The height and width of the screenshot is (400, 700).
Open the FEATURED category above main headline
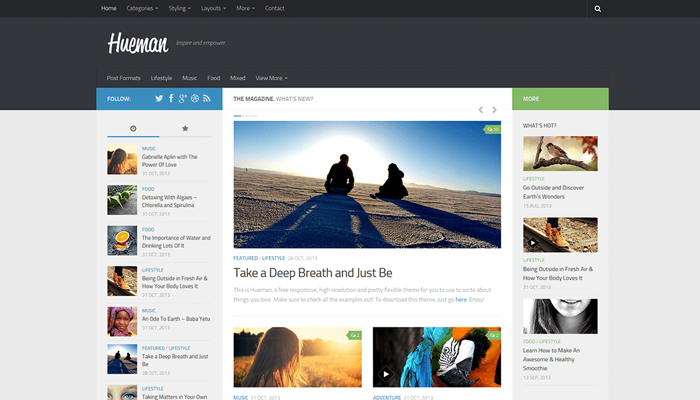click(x=246, y=258)
